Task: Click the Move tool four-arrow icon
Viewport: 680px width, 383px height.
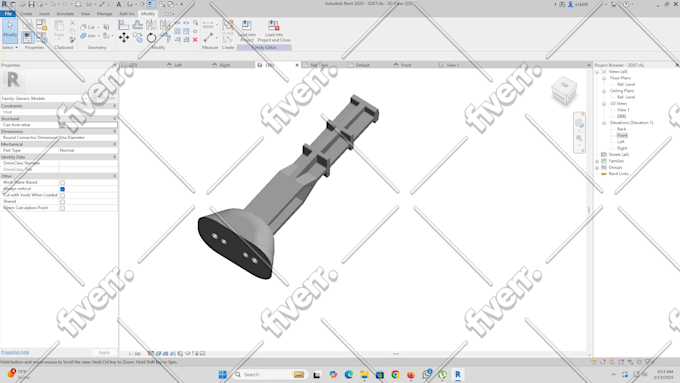Action: point(124,38)
